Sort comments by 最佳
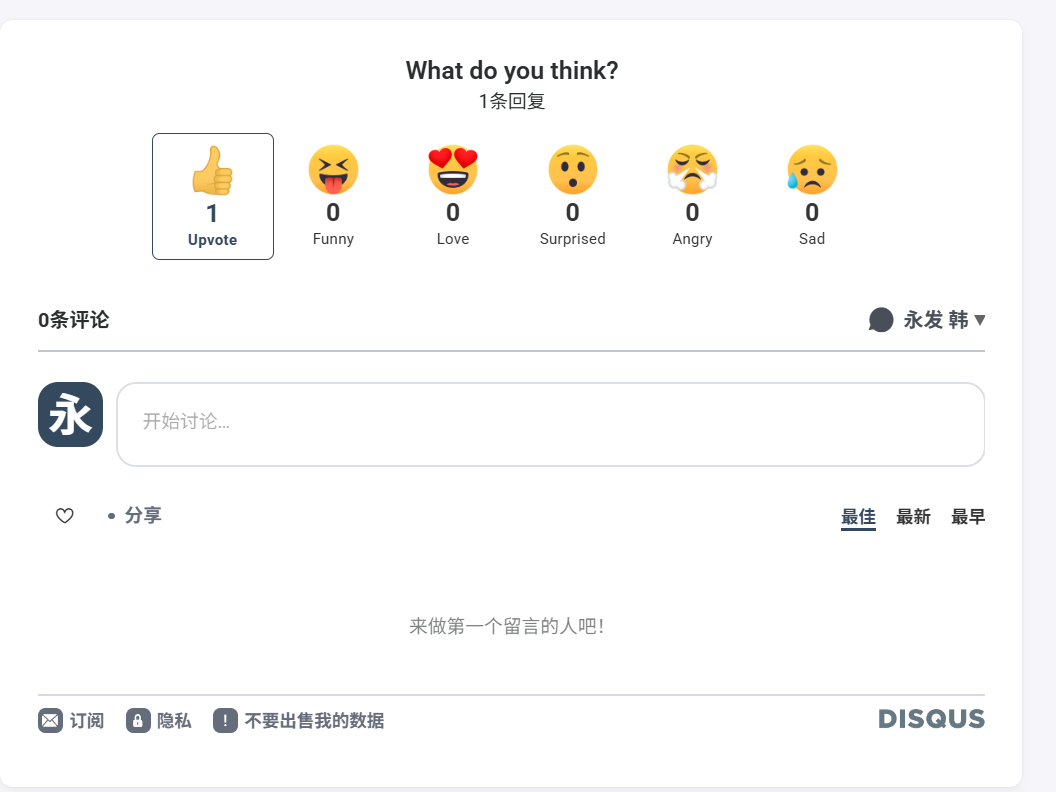Viewport: 1056px width, 792px height. coord(858,517)
